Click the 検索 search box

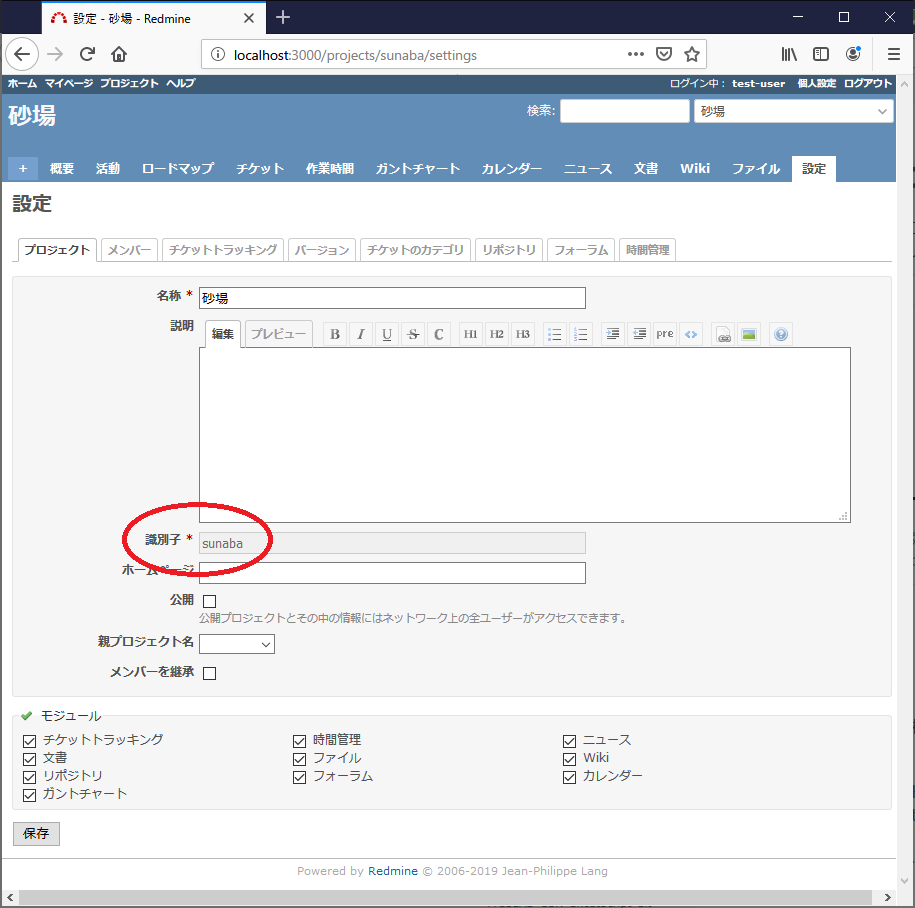[x=625, y=111]
